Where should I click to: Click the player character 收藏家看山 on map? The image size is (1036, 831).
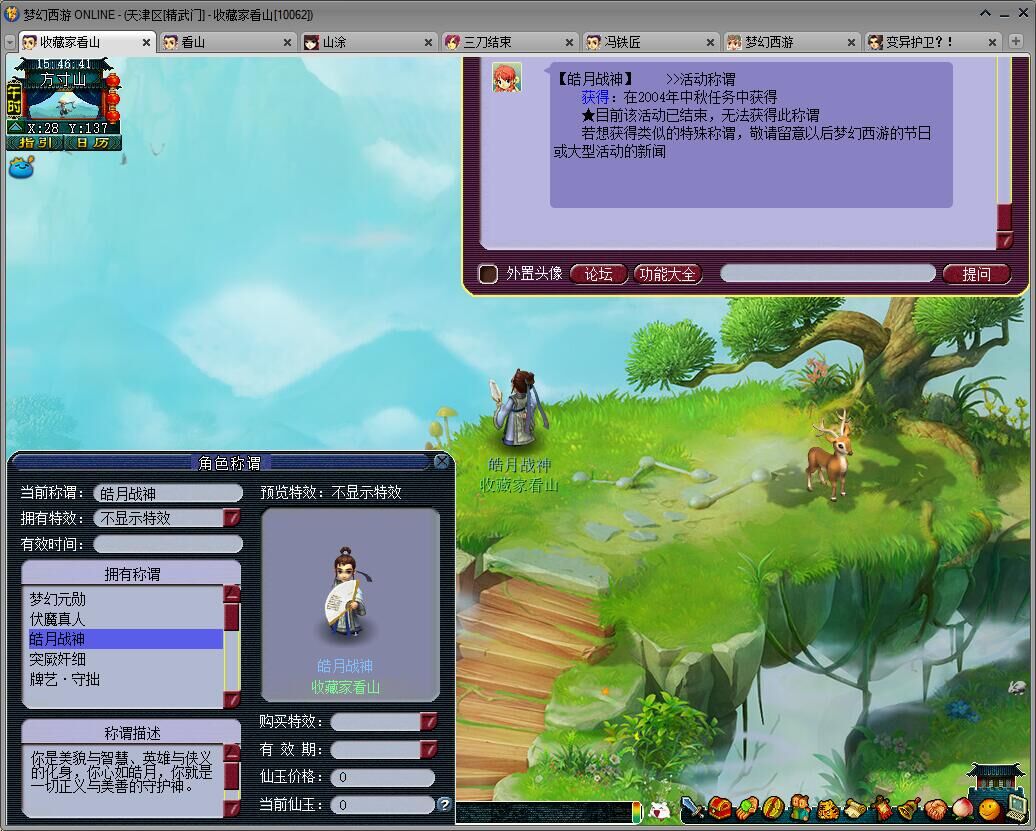[521, 408]
